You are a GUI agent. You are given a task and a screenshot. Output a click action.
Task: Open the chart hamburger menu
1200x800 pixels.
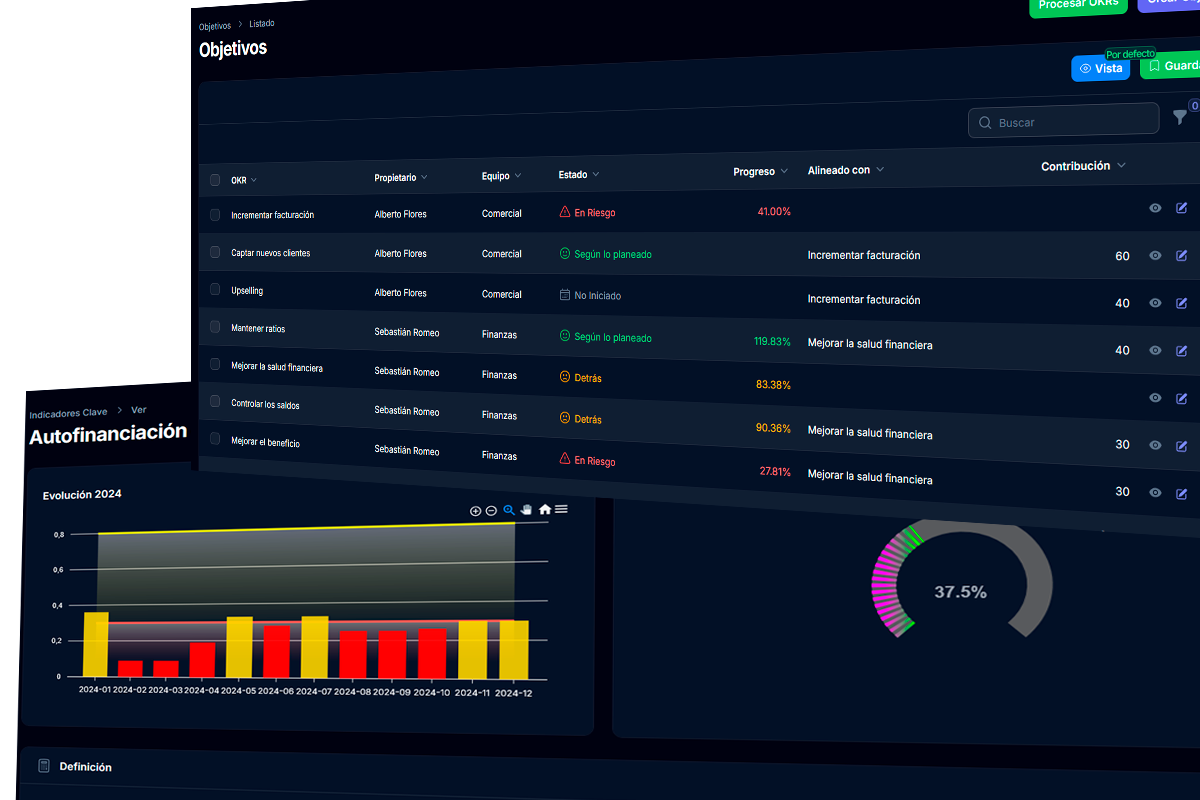562,509
